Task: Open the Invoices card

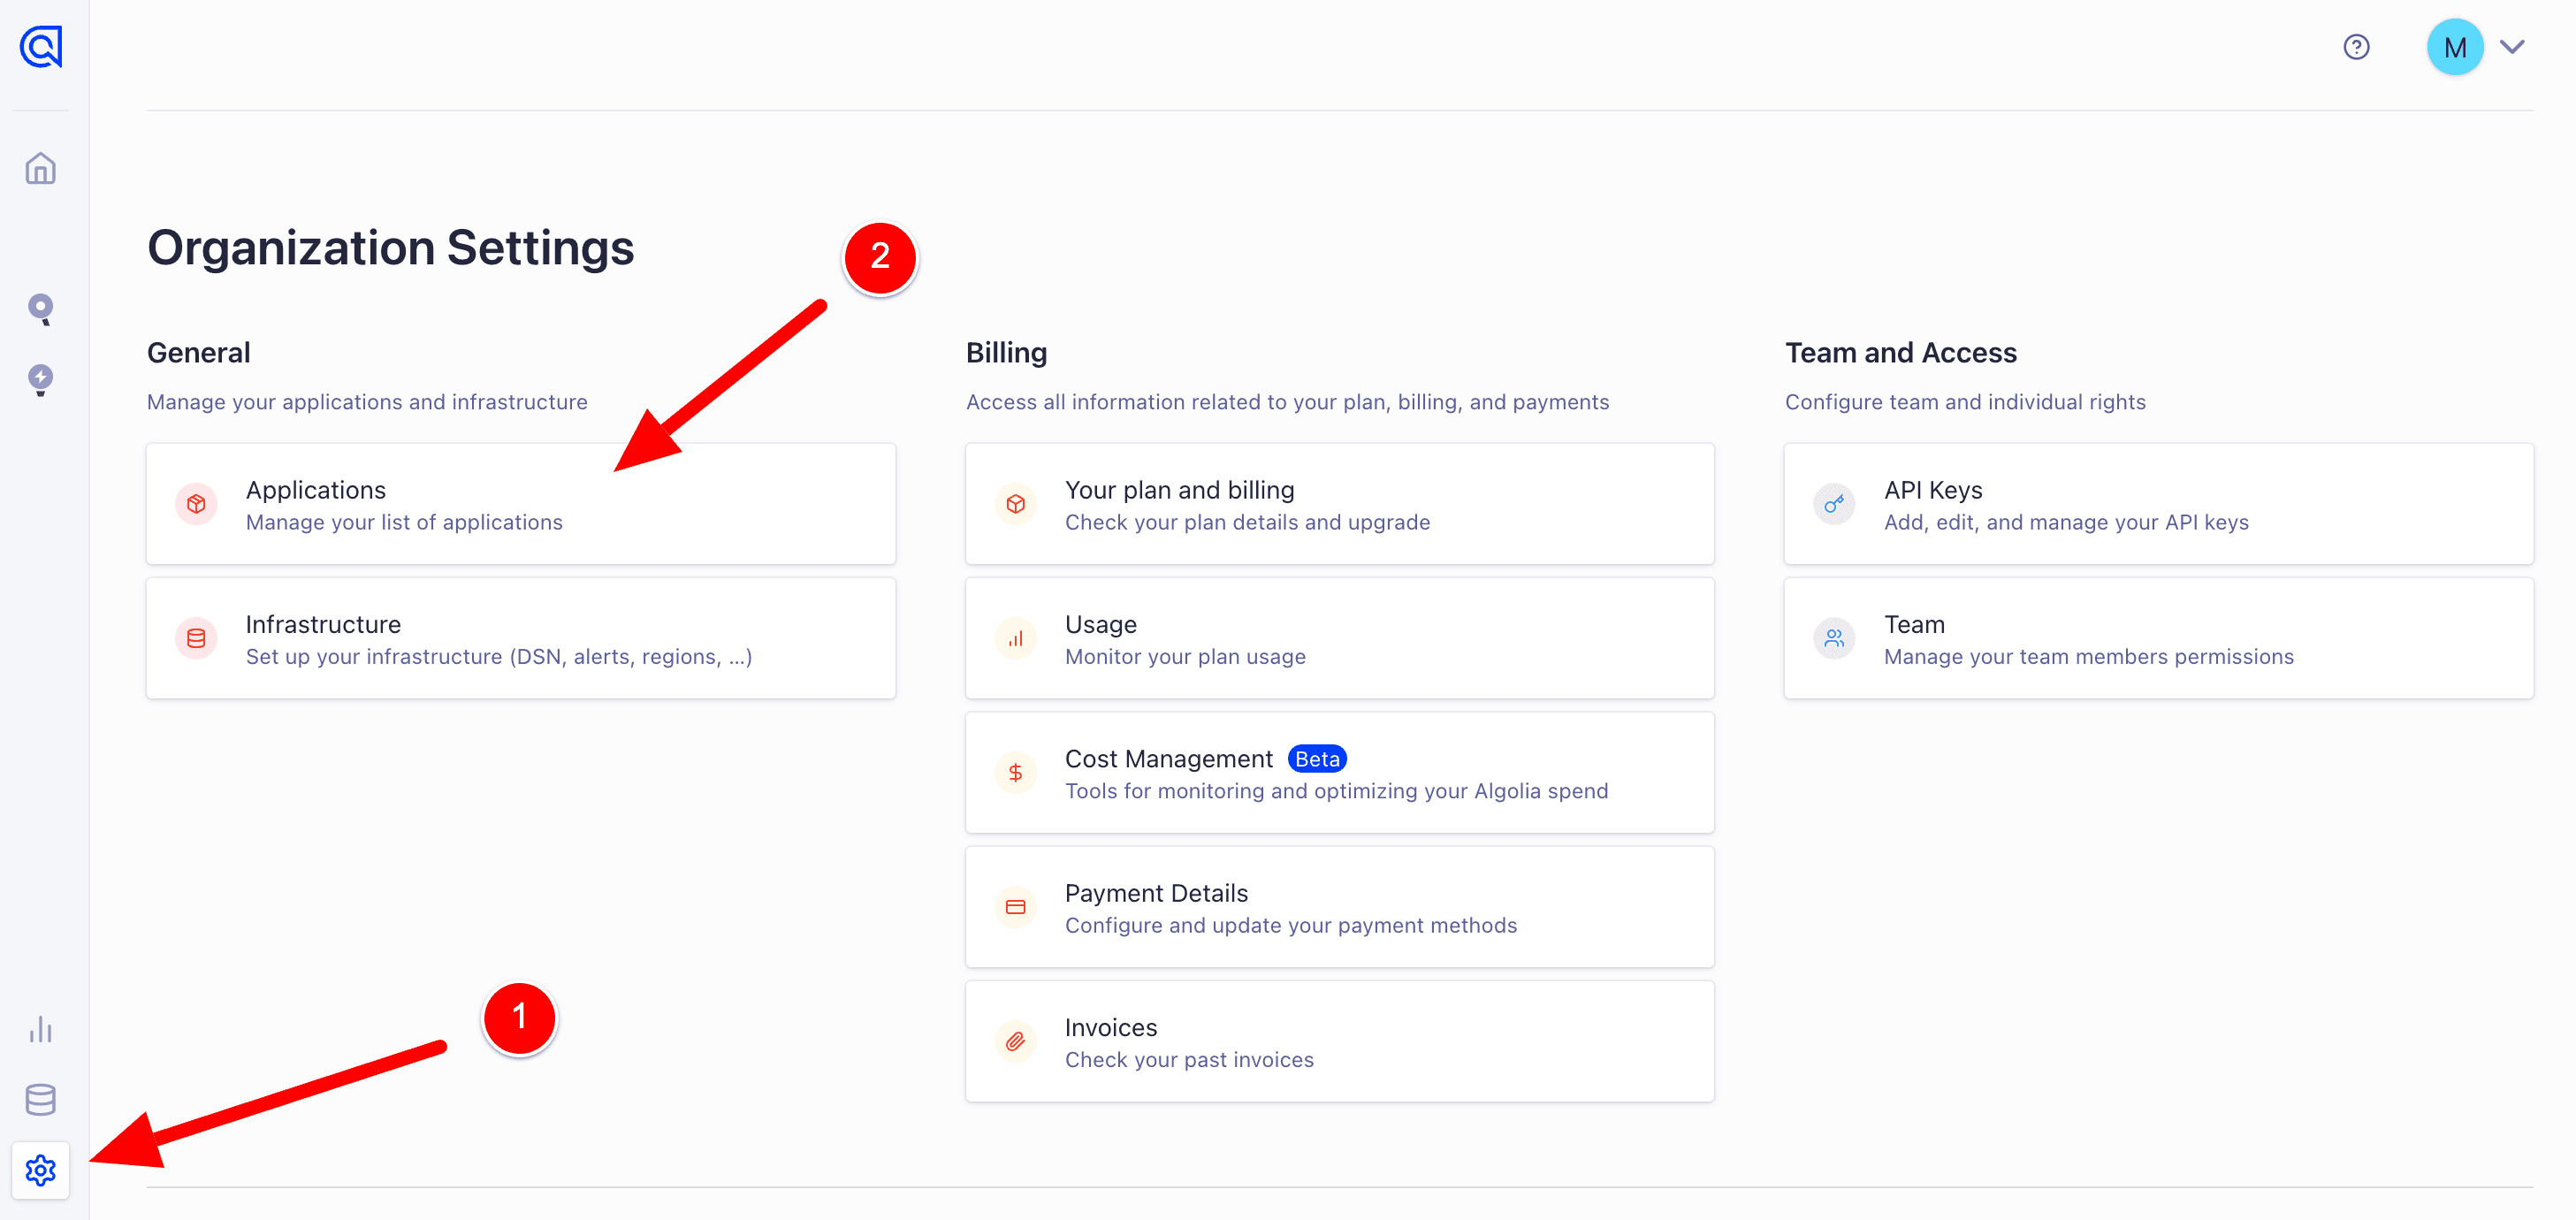Action: [x=1339, y=1041]
